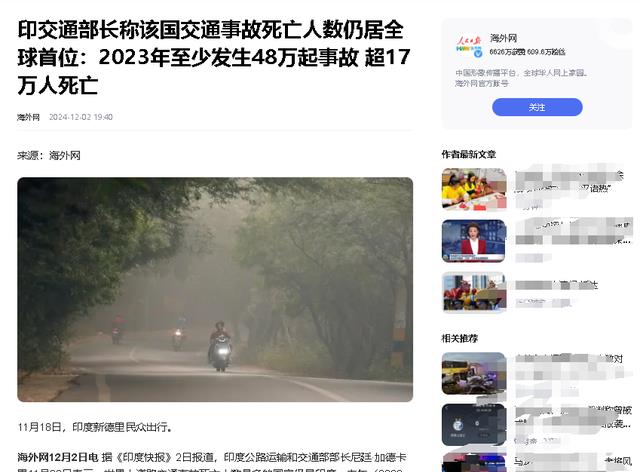The width and height of the screenshot is (640, 472).
Task: Click the article headline about India traffic deaths
Action: click(214, 58)
